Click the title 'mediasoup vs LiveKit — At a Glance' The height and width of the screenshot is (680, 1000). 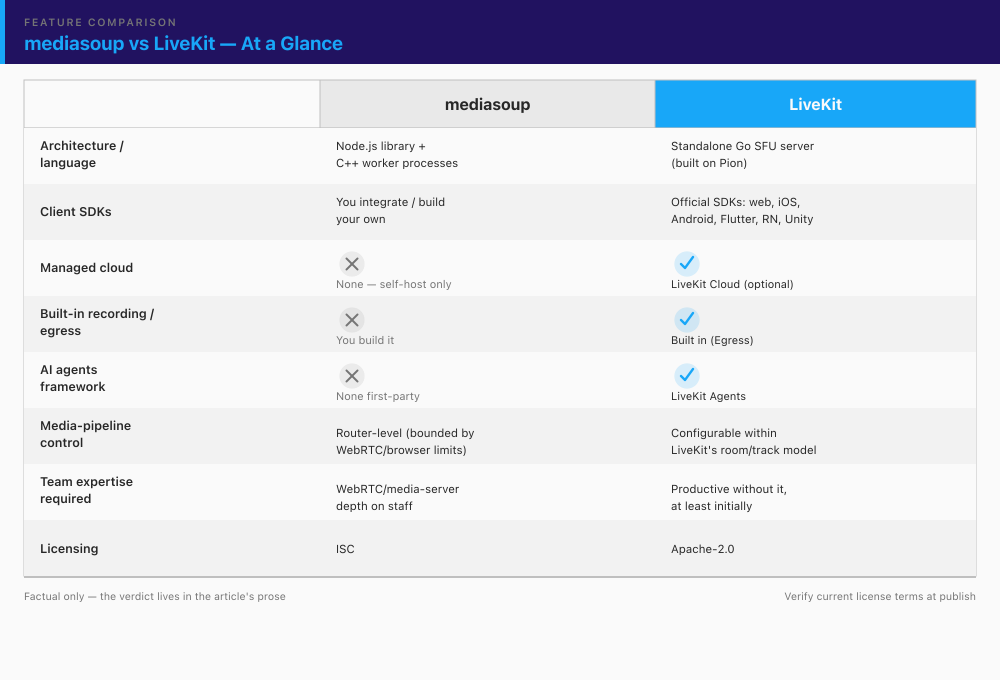click(x=183, y=43)
